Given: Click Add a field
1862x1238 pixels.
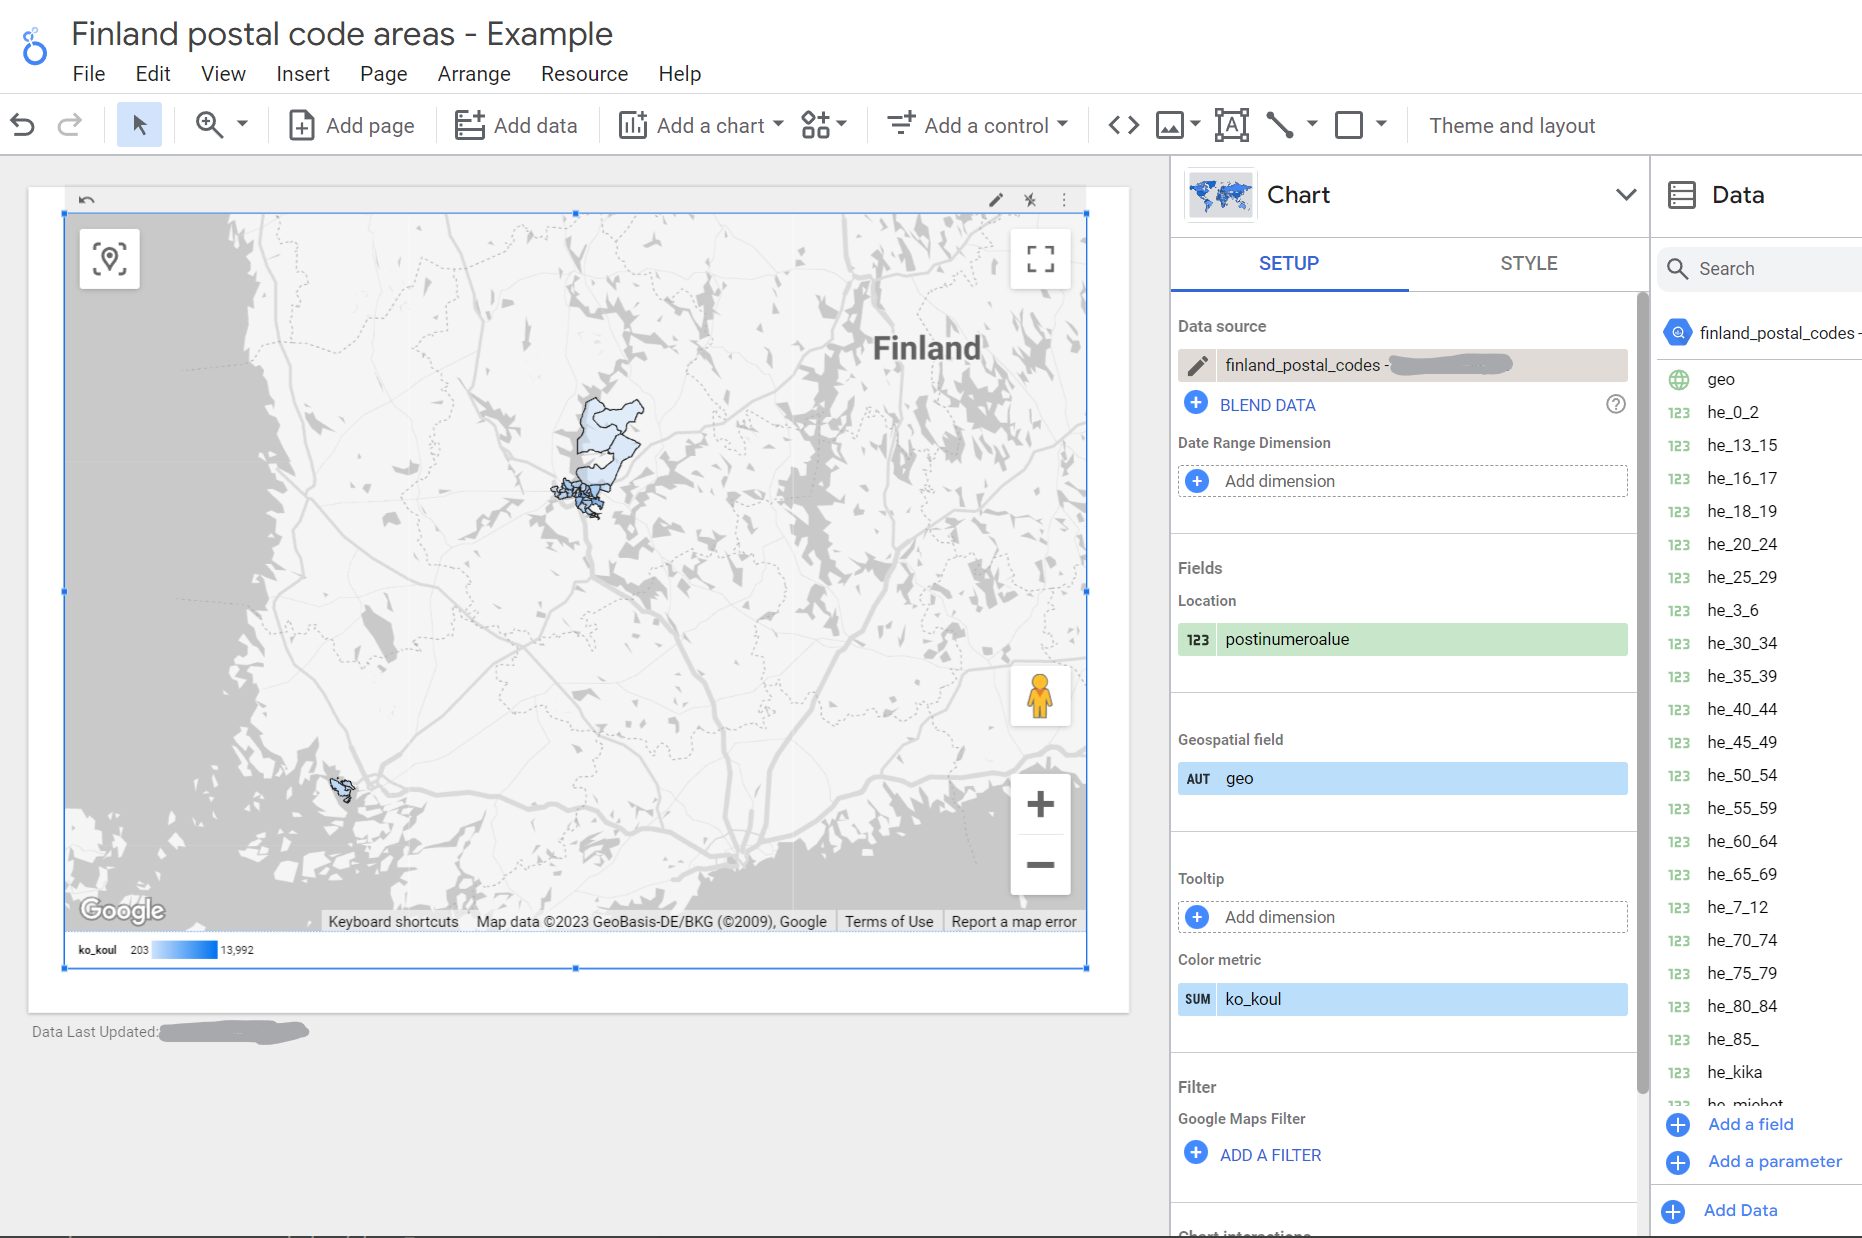Looking at the screenshot, I should [1750, 1124].
